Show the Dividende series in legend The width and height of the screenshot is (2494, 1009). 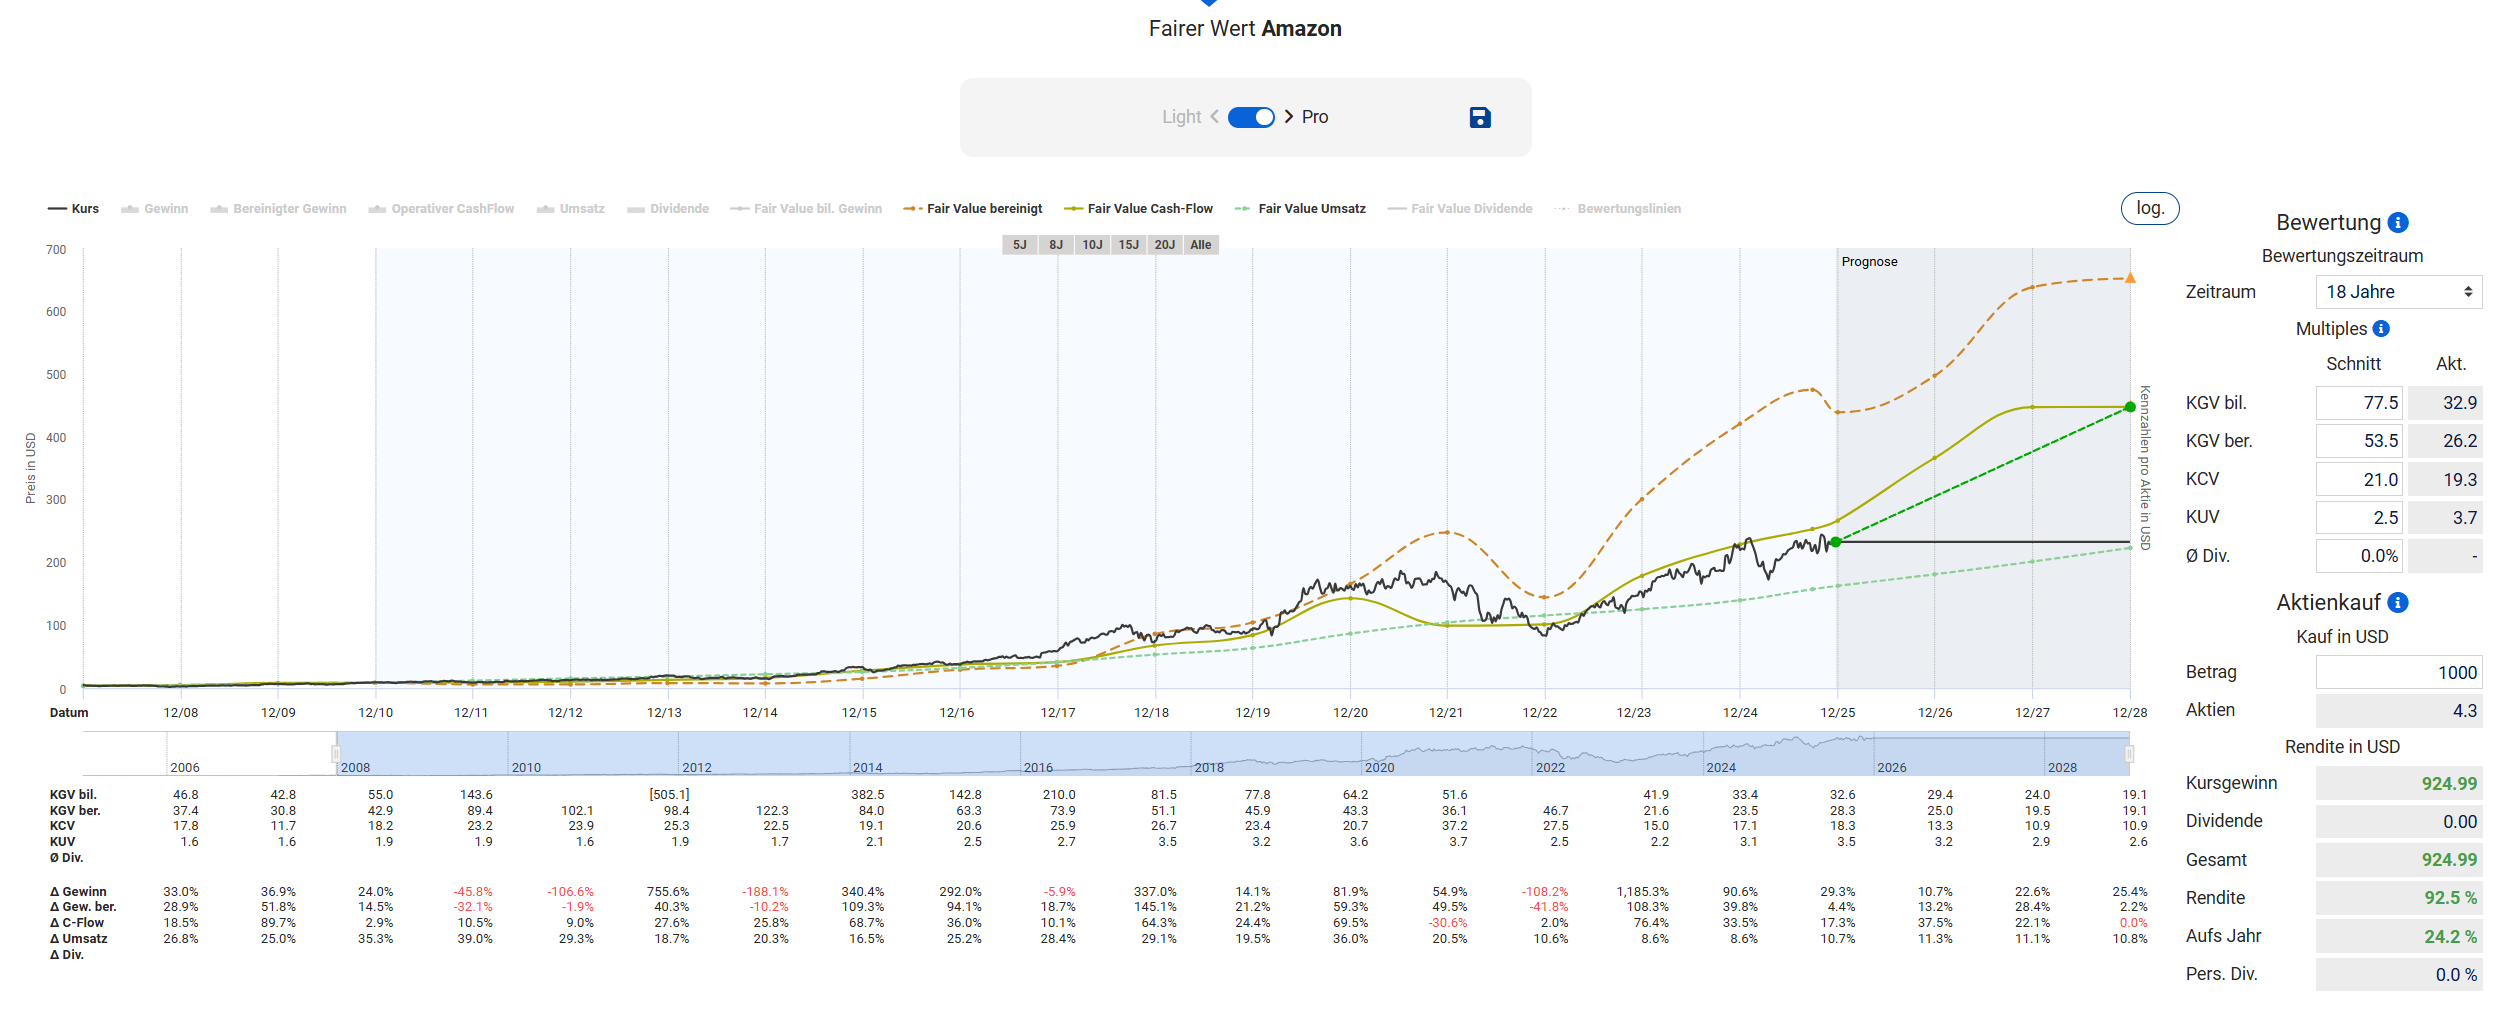point(668,209)
